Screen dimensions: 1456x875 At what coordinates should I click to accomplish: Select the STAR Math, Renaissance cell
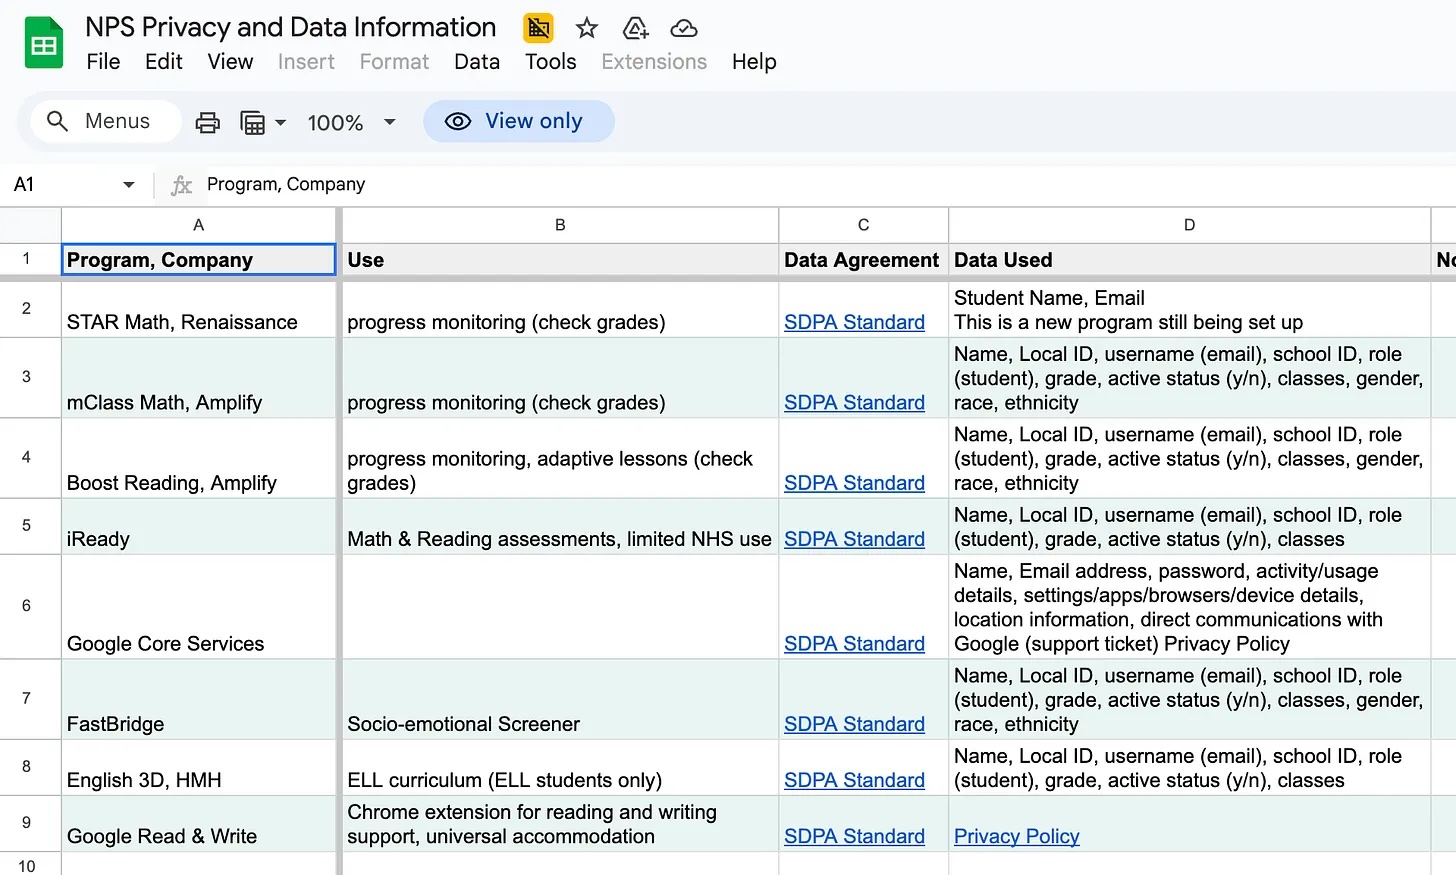click(x=199, y=310)
